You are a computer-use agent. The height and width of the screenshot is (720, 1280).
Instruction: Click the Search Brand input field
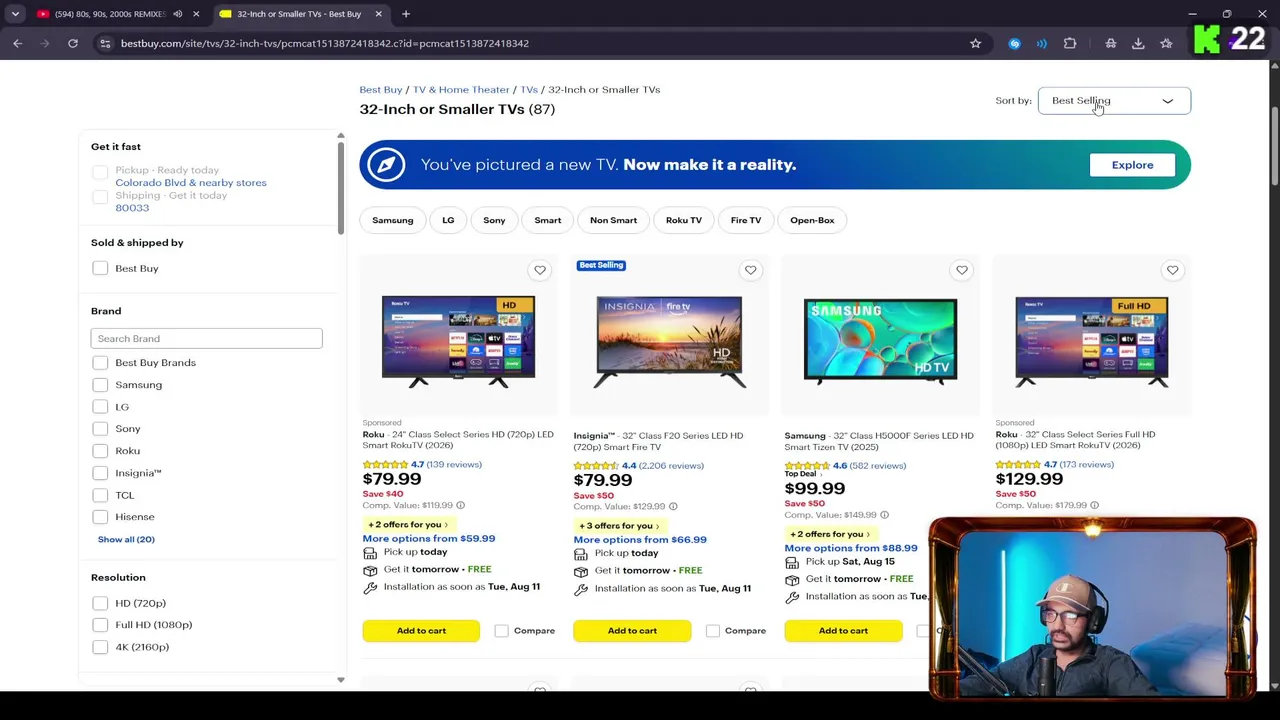pos(207,339)
